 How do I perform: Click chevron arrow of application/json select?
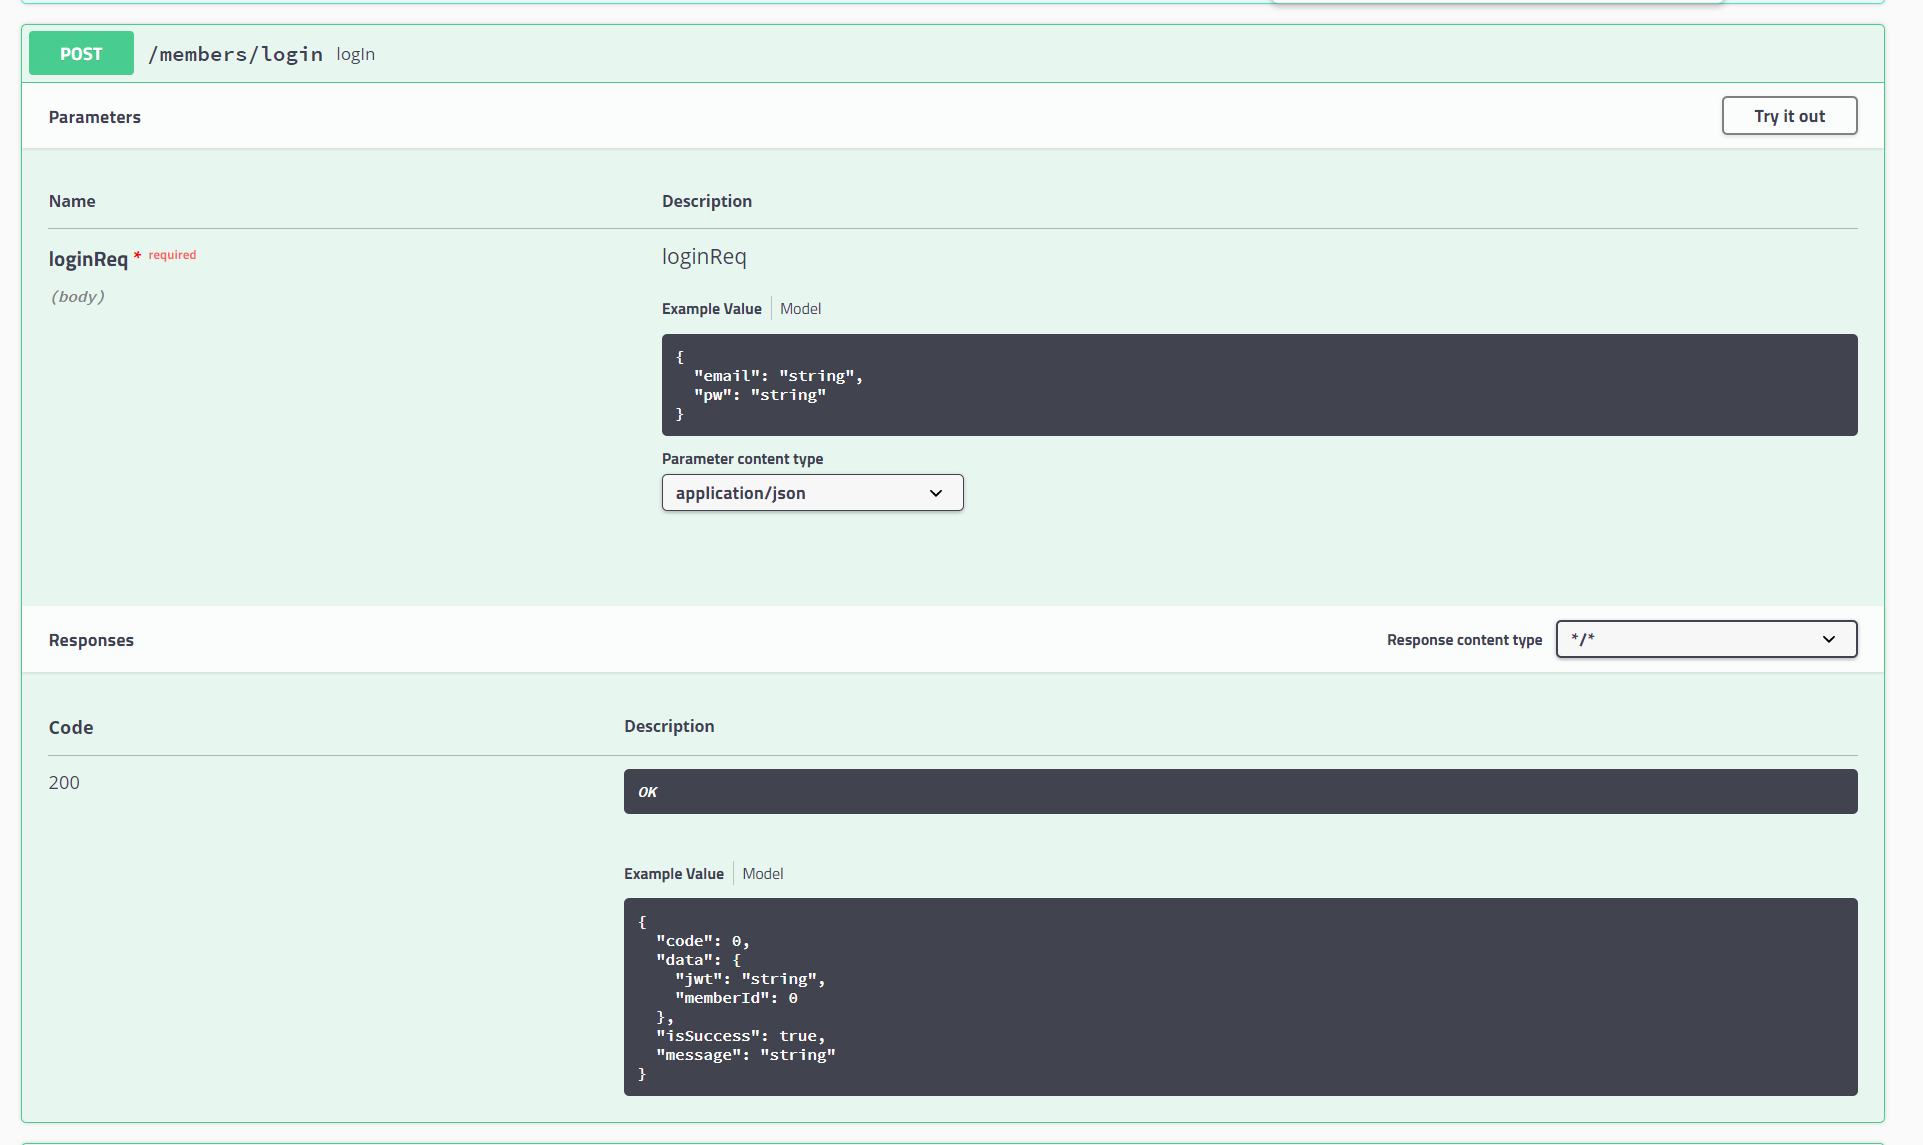click(936, 493)
